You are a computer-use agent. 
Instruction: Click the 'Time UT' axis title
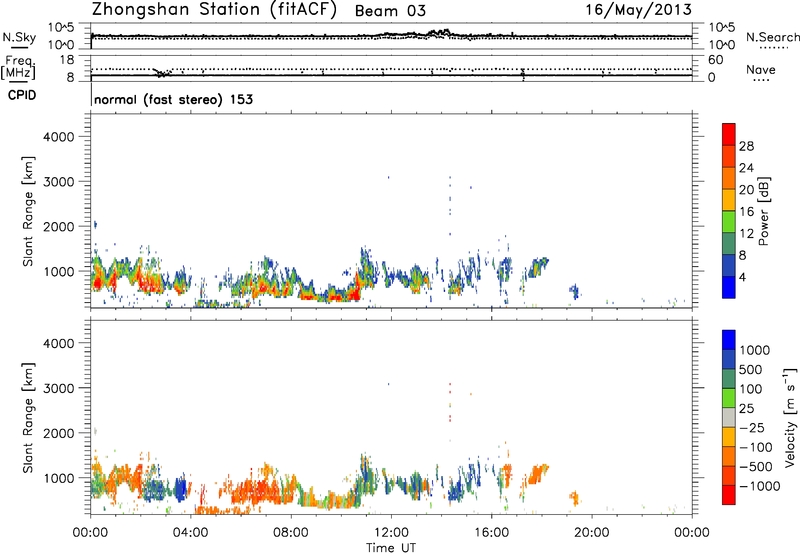tap(391, 548)
